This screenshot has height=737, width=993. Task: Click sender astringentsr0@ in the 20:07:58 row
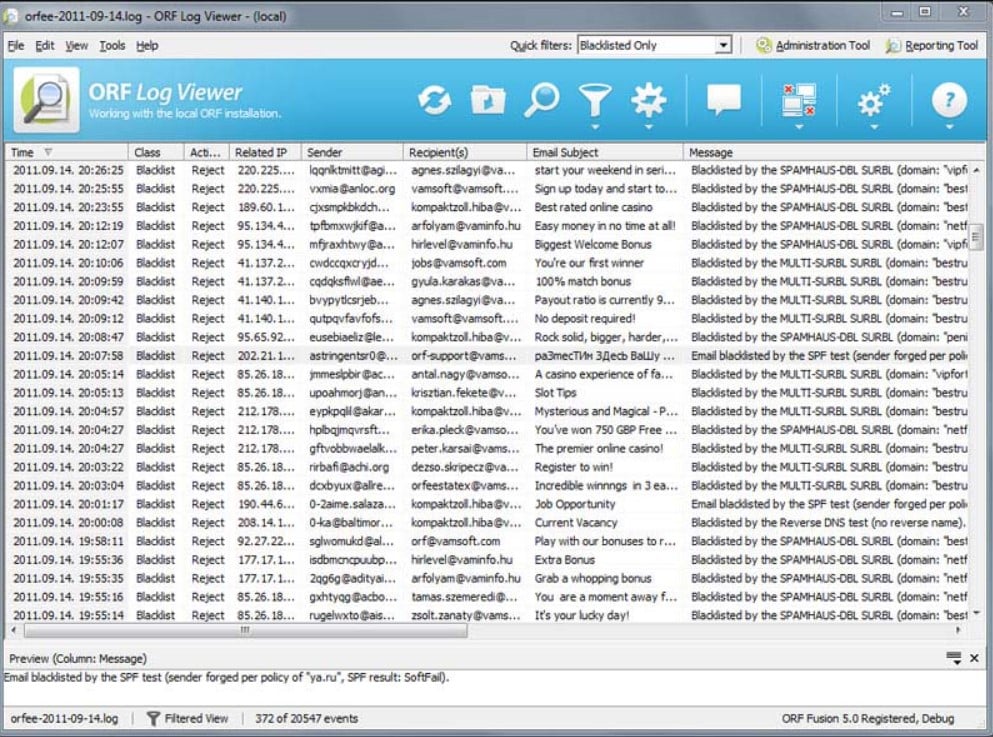[353, 356]
